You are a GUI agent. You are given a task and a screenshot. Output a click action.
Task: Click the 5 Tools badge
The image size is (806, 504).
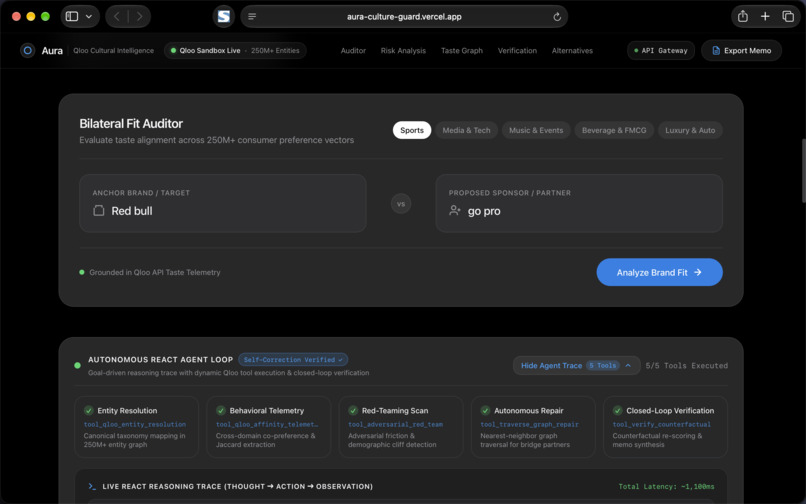click(602, 366)
